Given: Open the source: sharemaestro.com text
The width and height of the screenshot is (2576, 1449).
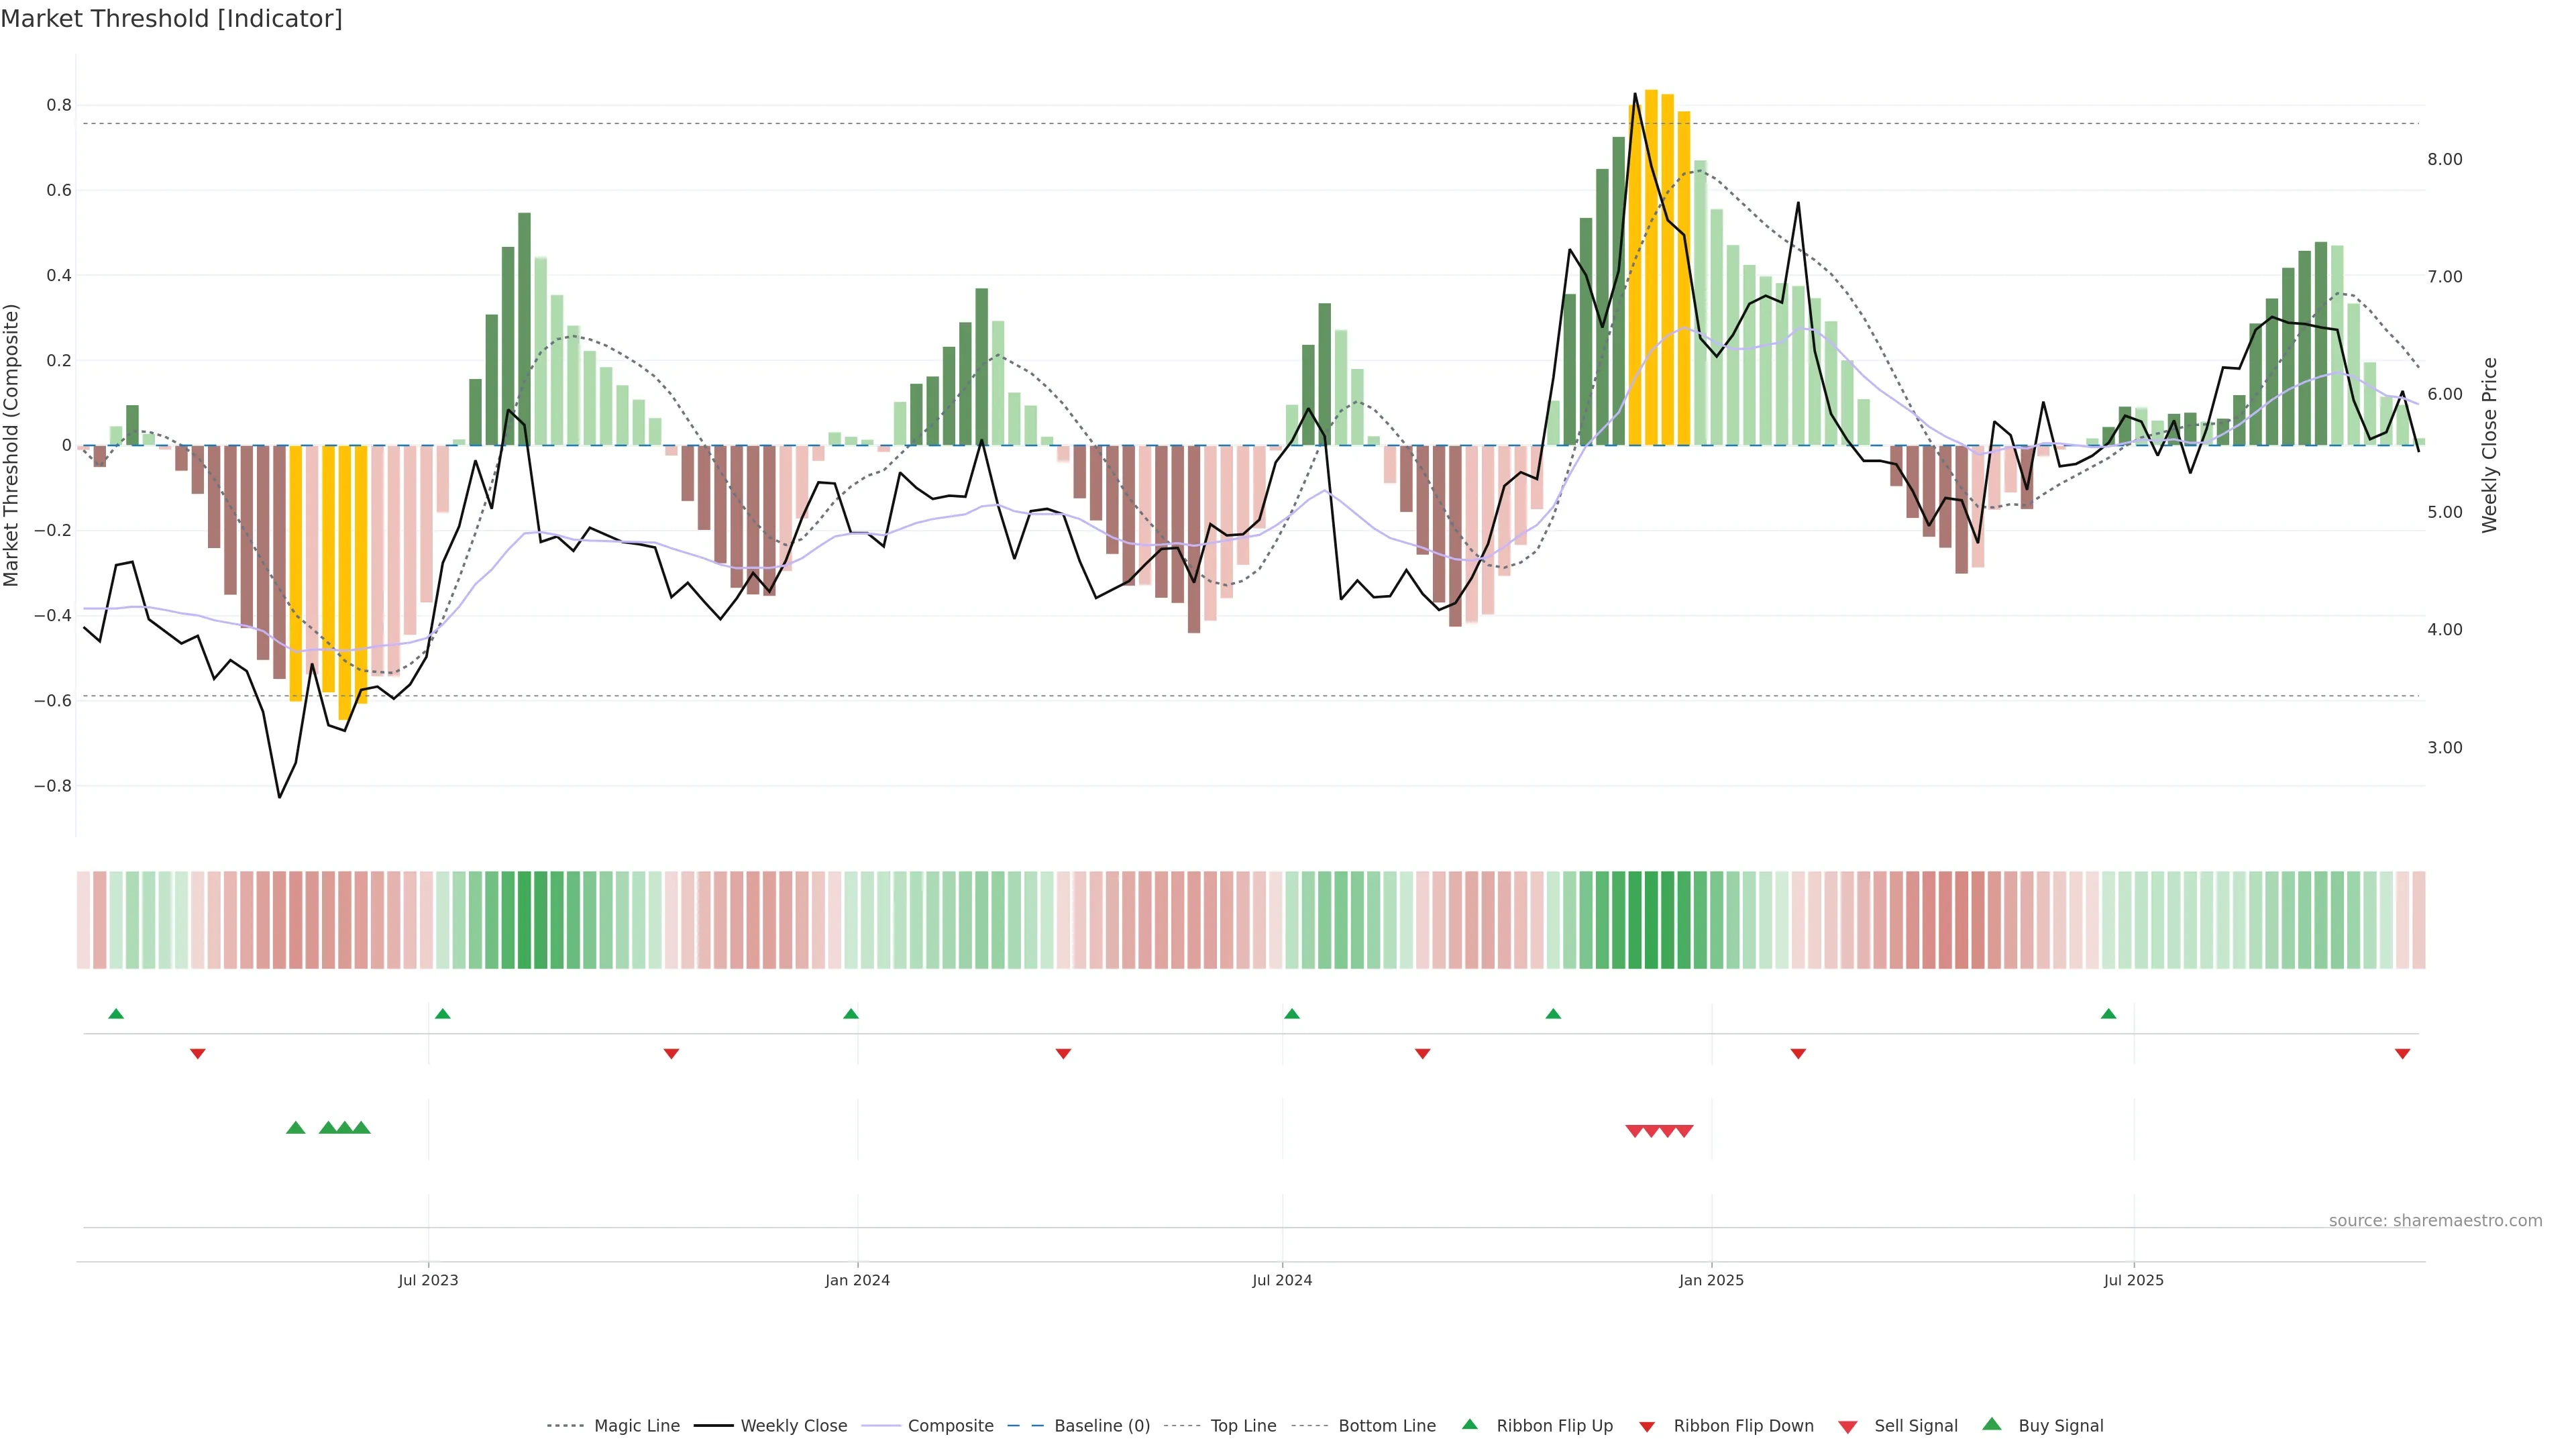Looking at the screenshot, I should tap(2435, 1221).
